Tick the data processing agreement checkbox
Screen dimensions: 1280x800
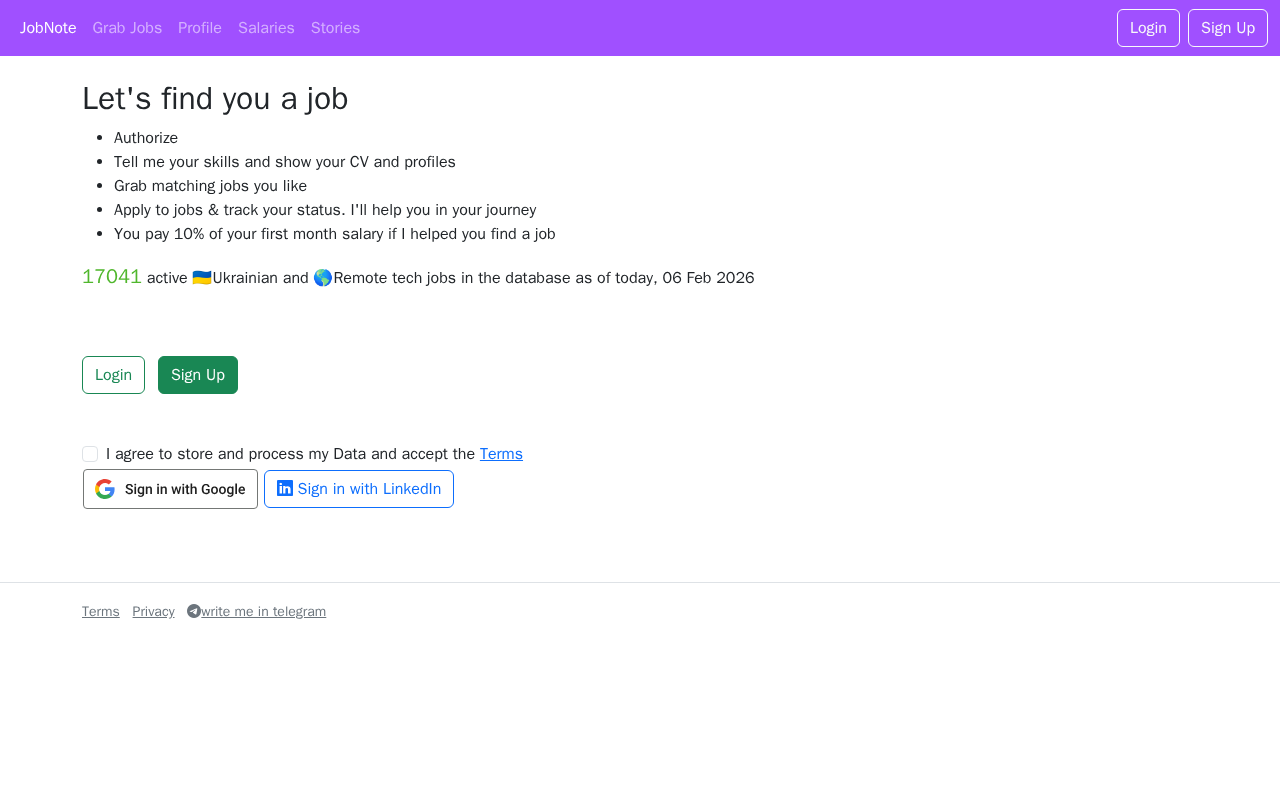click(x=90, y=454)
